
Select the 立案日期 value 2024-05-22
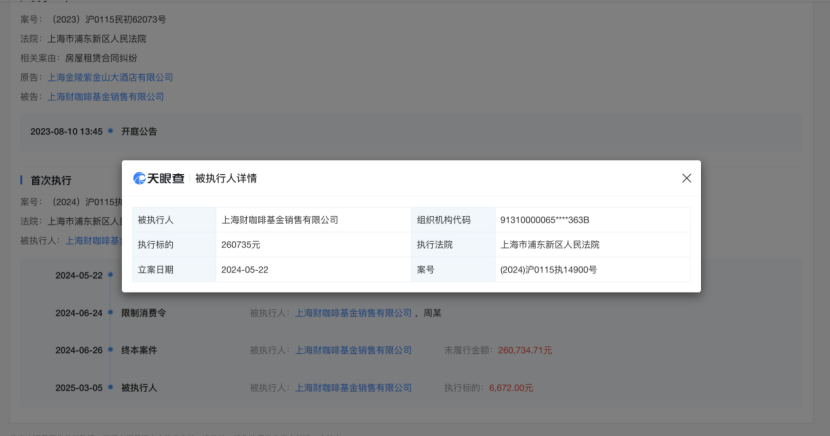[245, 270]
